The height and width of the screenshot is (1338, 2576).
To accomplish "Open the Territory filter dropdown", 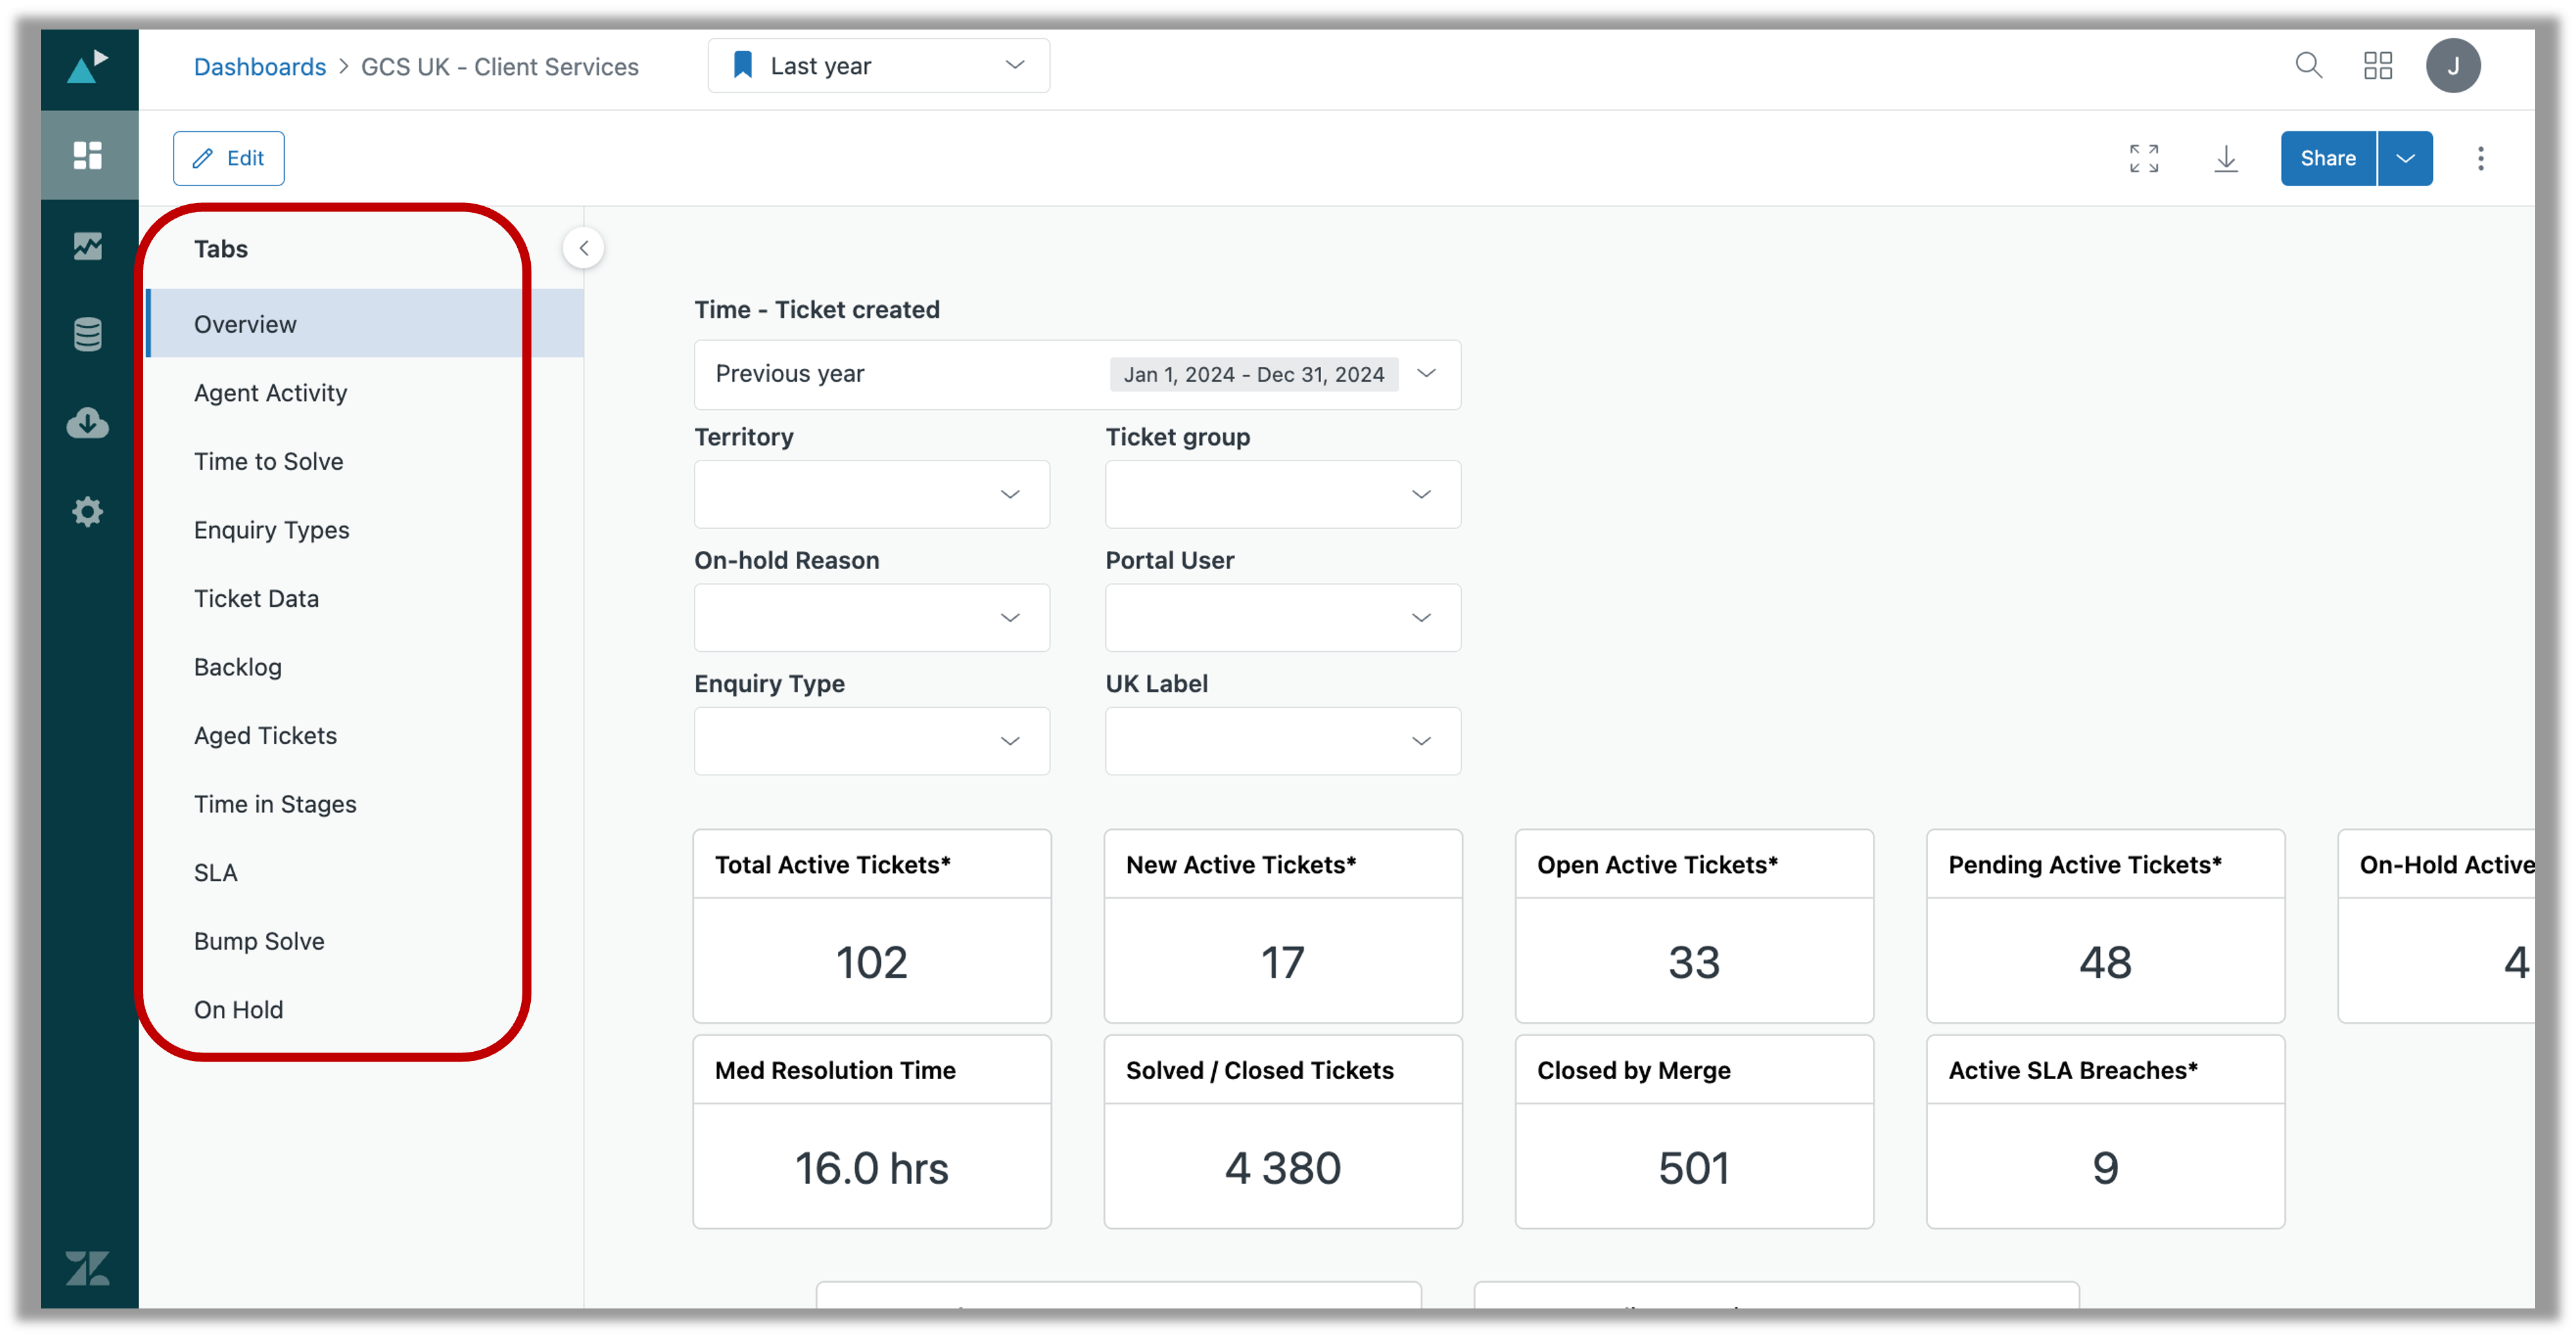I will point(871,494).
